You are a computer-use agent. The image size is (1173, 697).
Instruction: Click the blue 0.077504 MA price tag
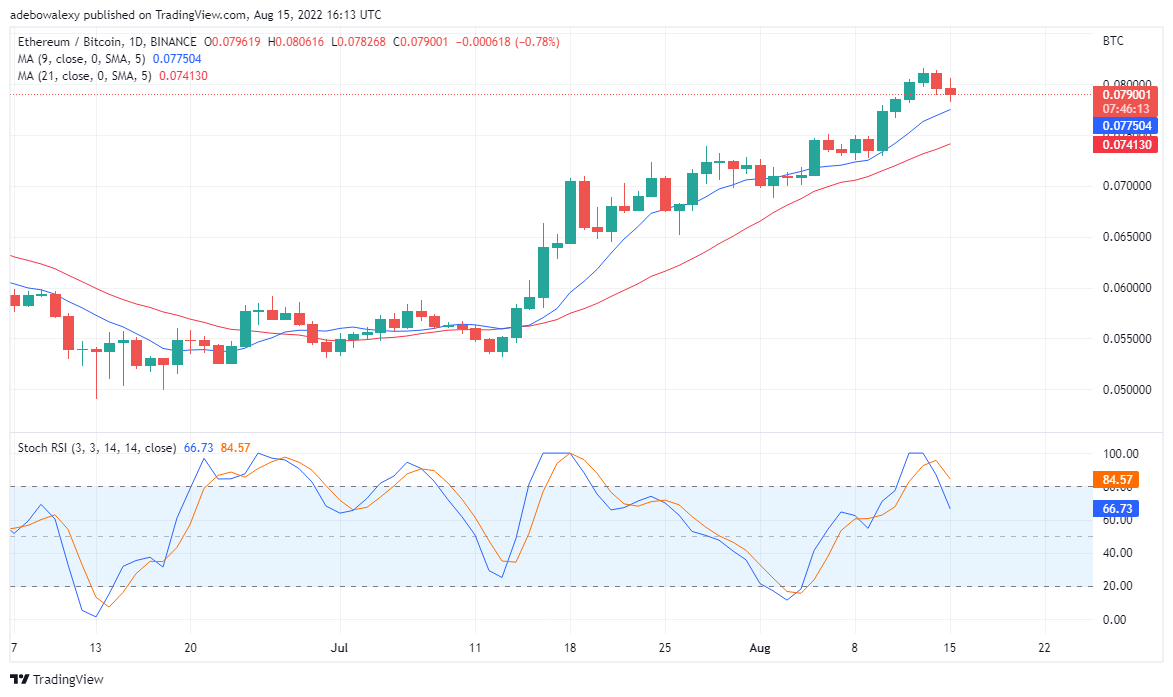coord(1126,126)
